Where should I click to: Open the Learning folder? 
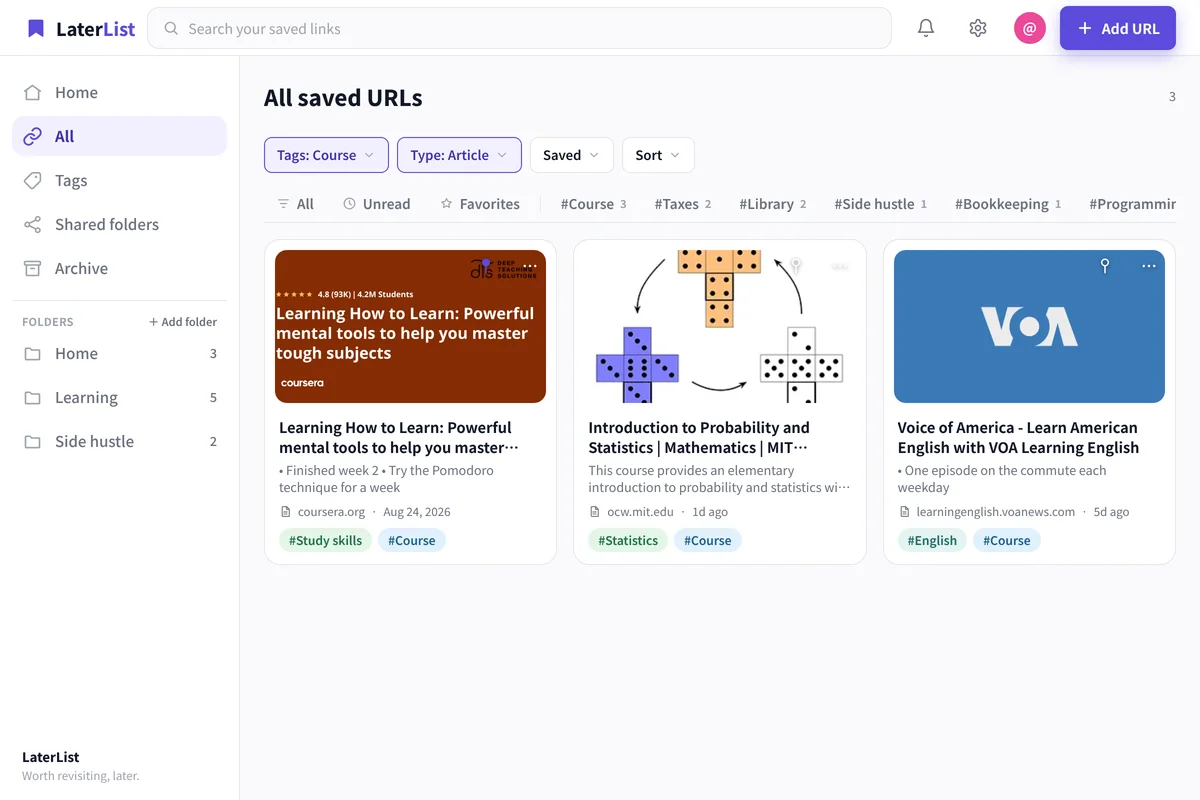click(x=119, y=397)
